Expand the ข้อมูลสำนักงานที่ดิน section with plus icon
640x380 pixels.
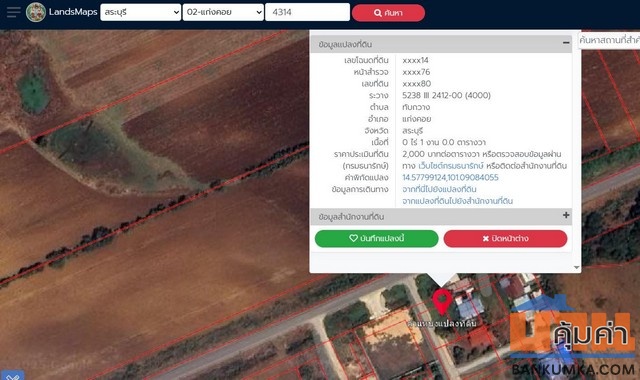566,215
